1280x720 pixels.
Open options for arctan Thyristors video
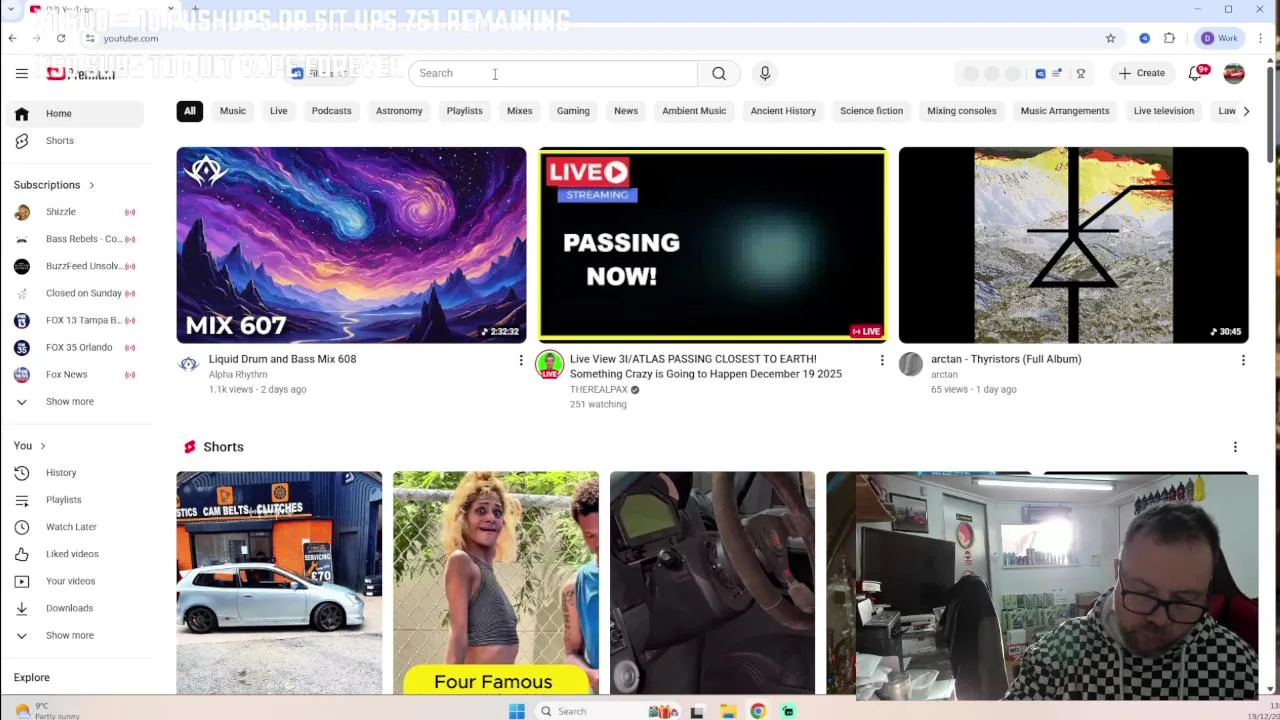pos(1243,360)
